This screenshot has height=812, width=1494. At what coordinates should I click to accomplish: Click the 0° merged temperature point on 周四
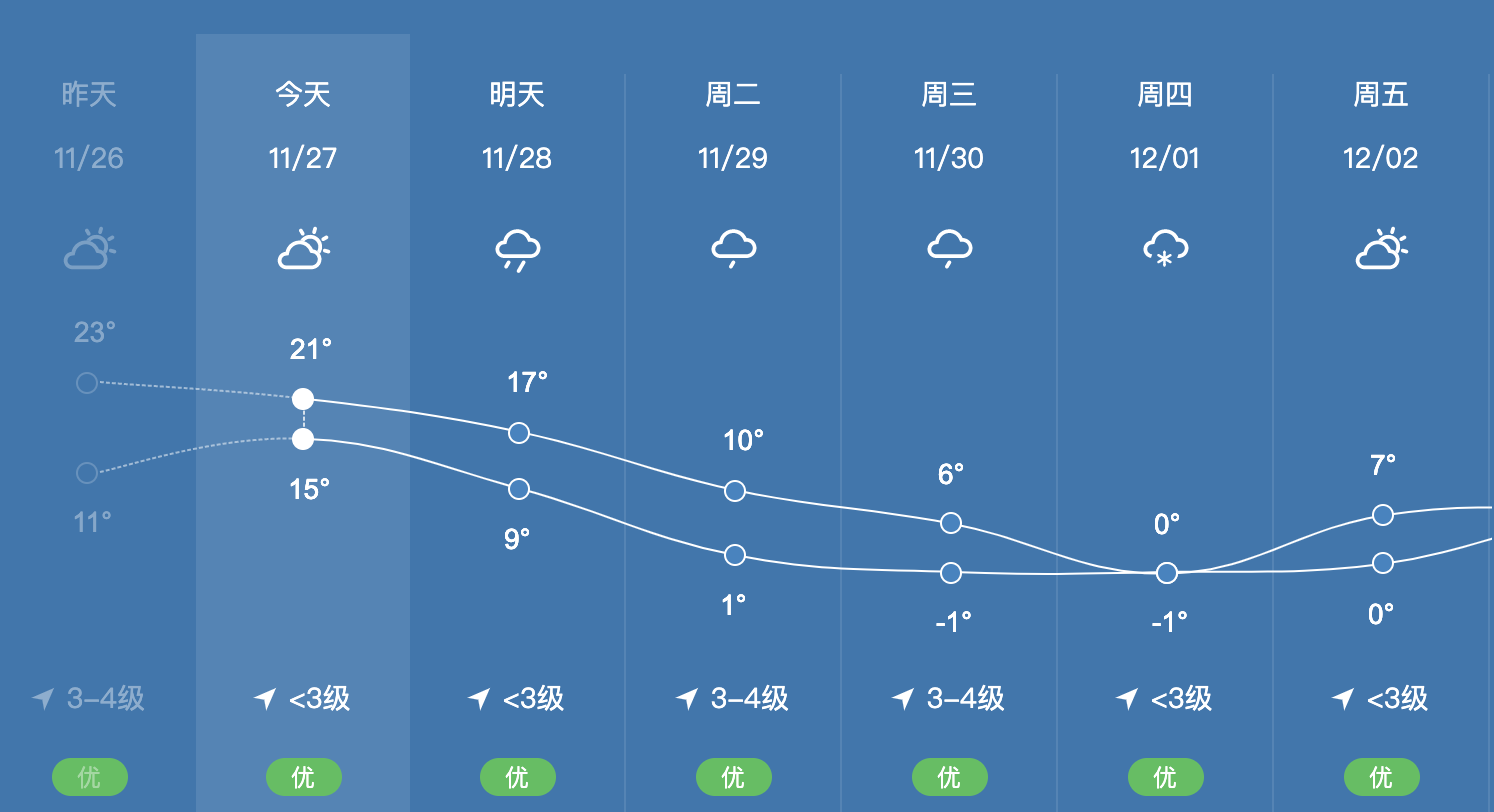pyautogui.click(x=1167, y=573)
